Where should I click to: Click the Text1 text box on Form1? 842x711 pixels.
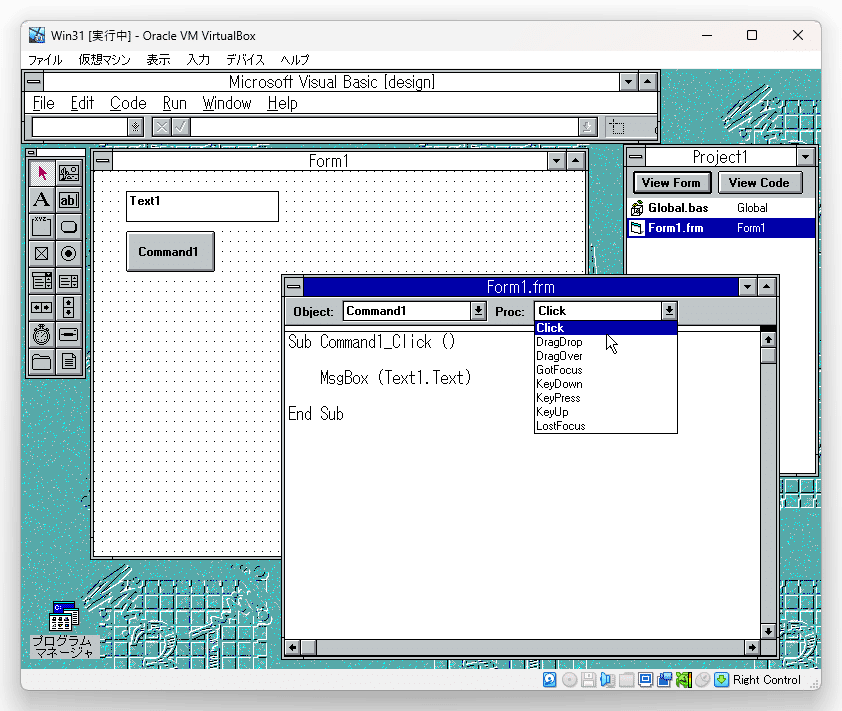click(202, 206)
